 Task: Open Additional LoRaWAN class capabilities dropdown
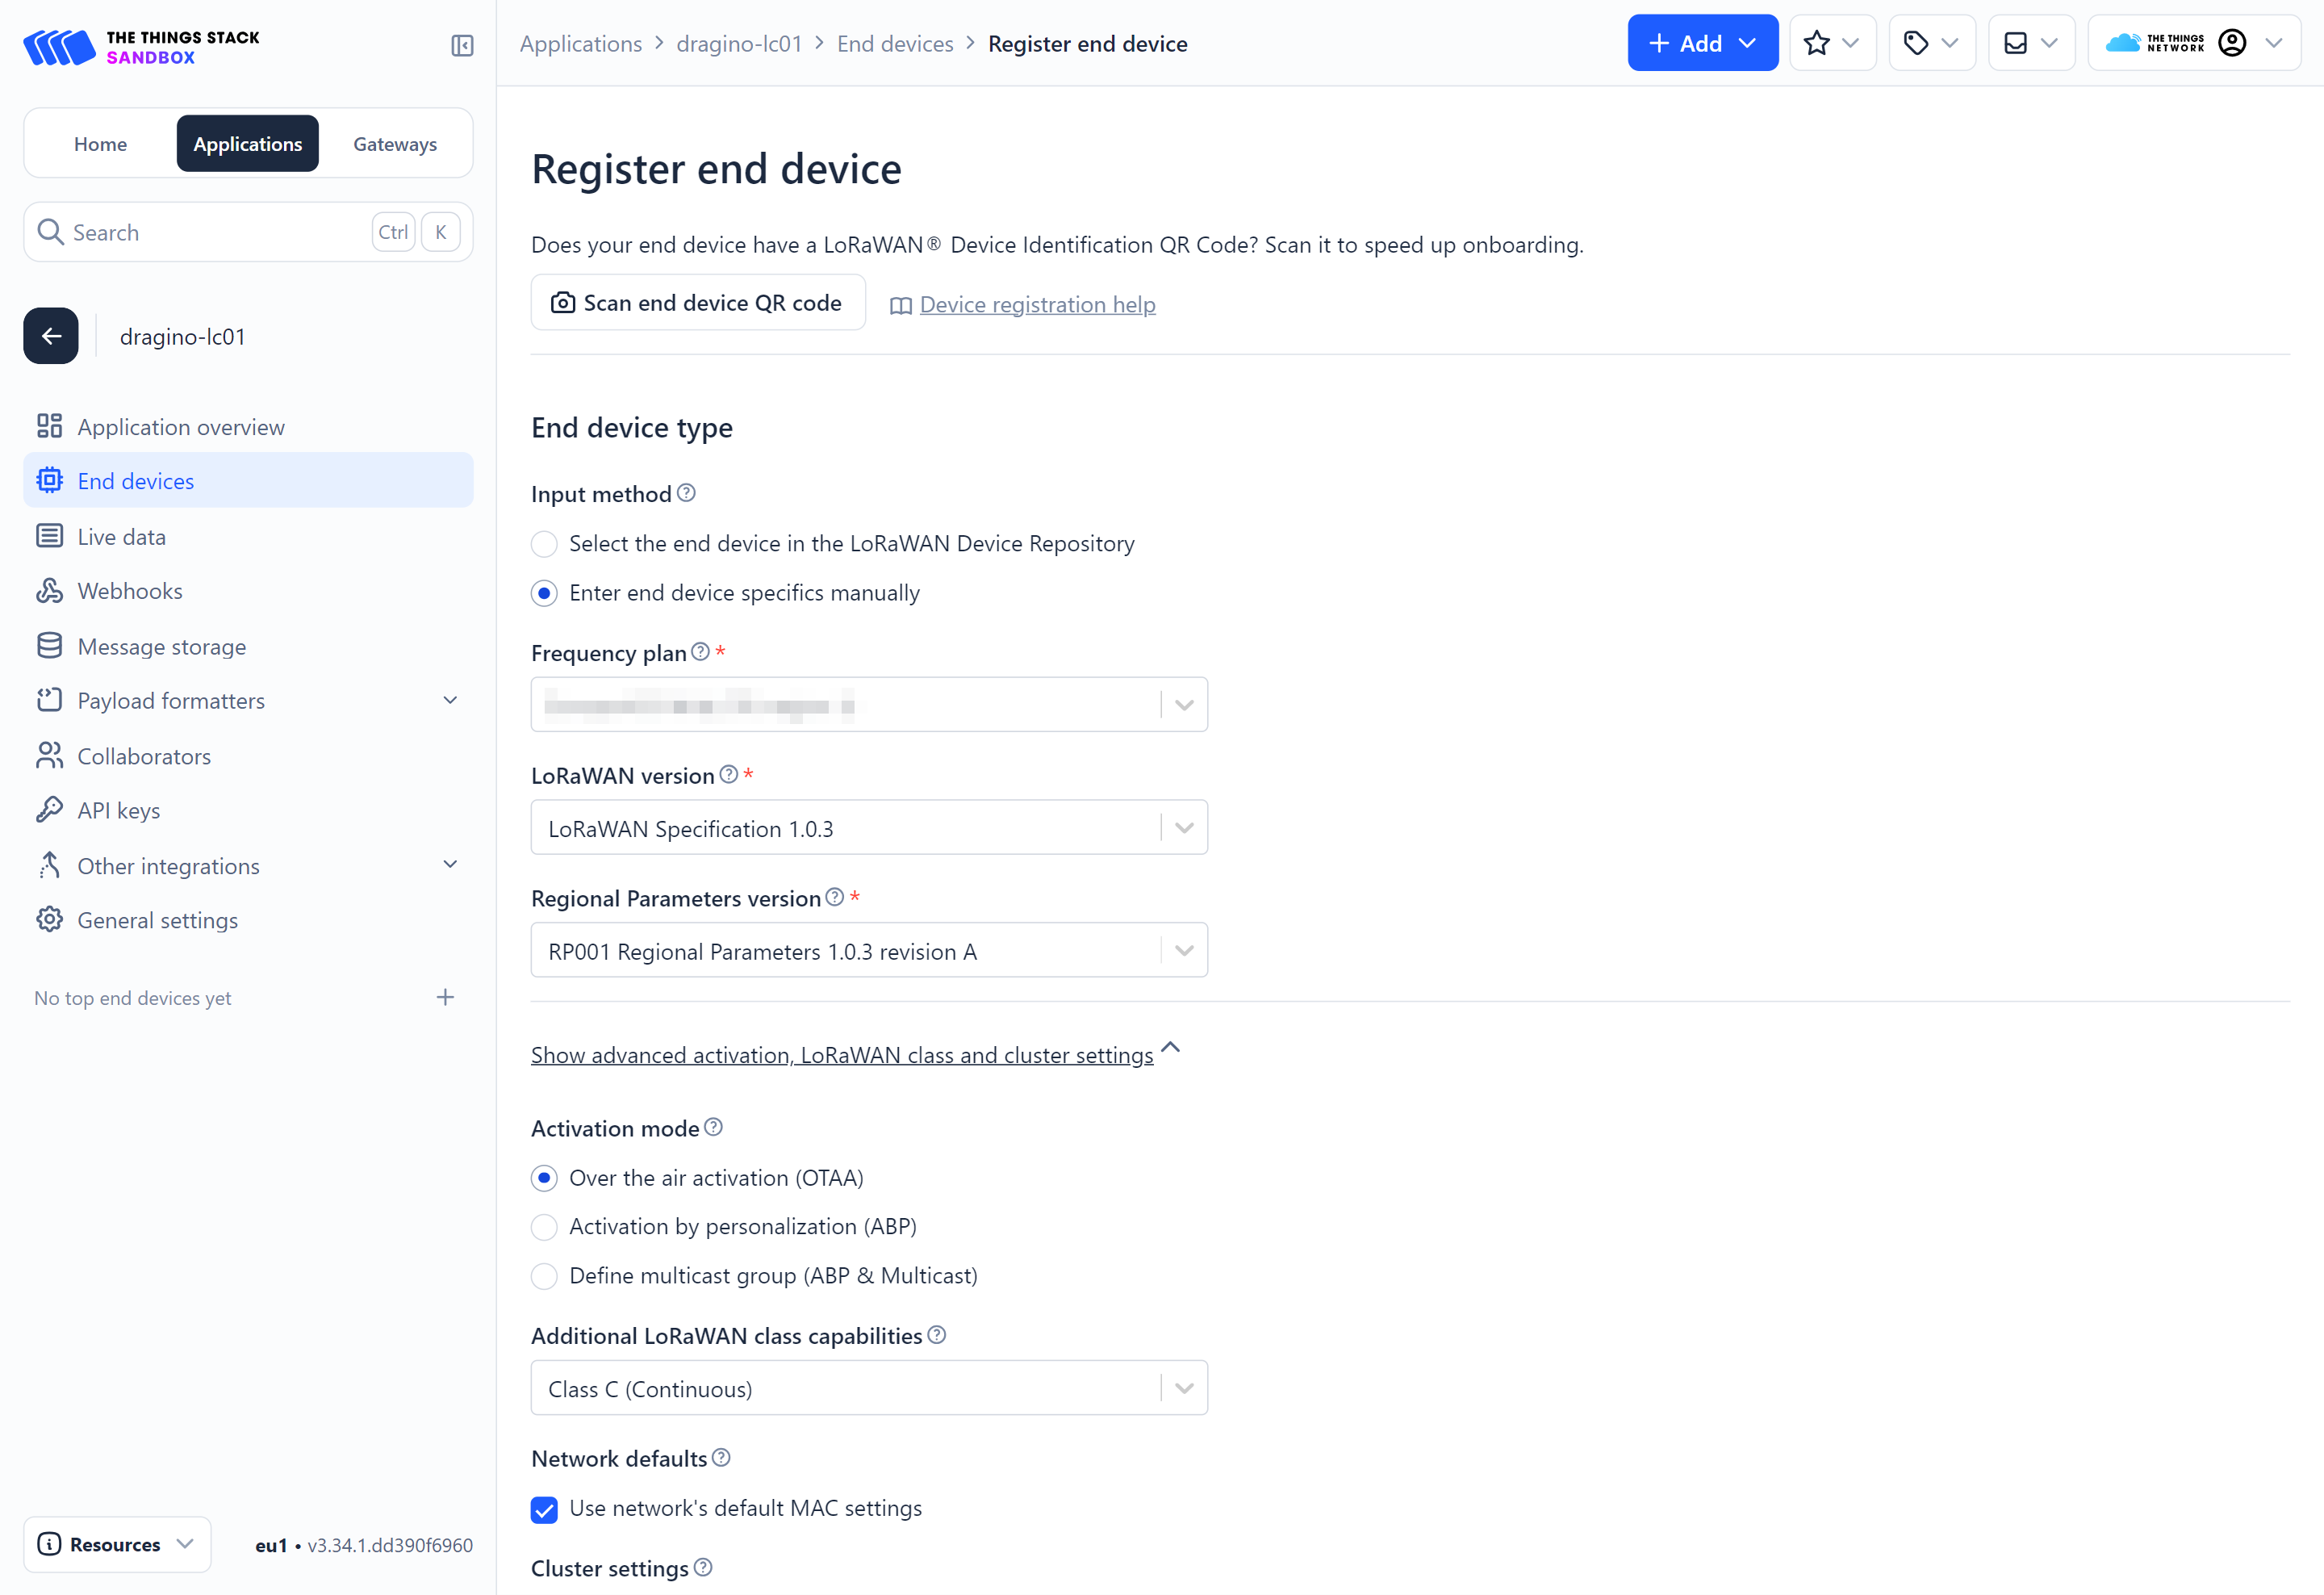[x=868, y=1388]
